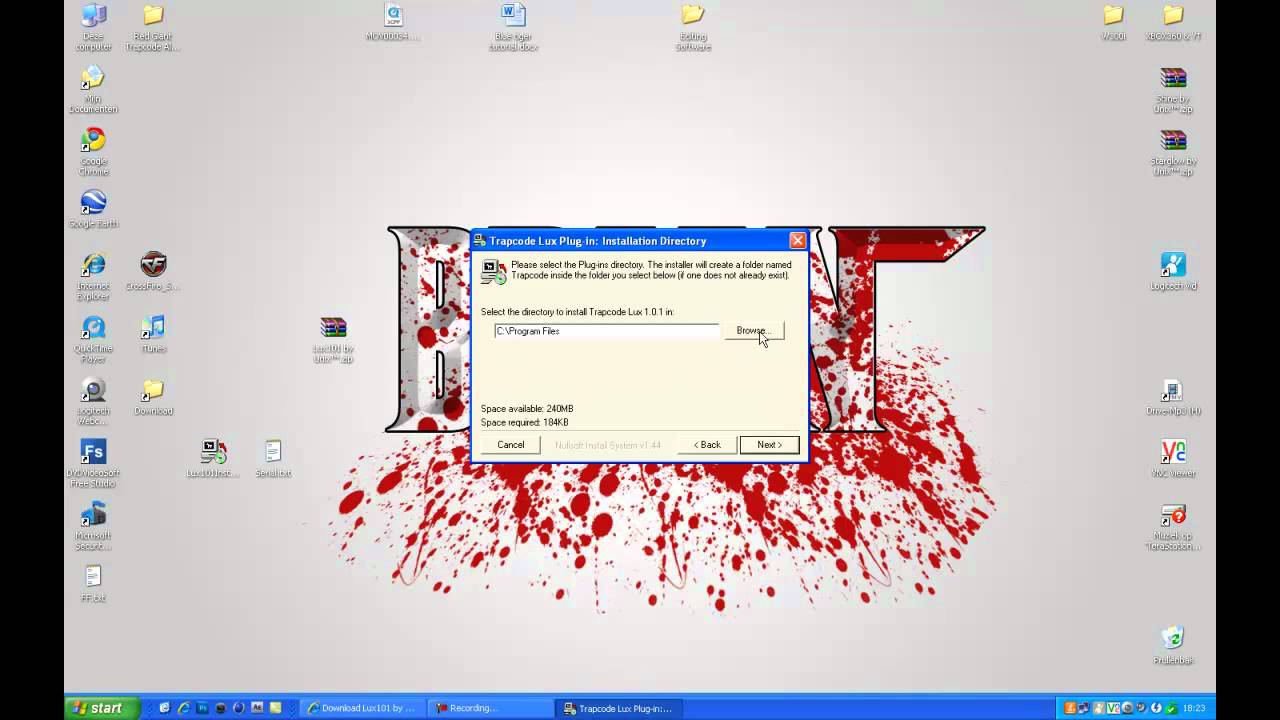Select the Logitech Webcam desktop icon
The height and width of the screenshot is (720, 1280).
pos(93,401)
